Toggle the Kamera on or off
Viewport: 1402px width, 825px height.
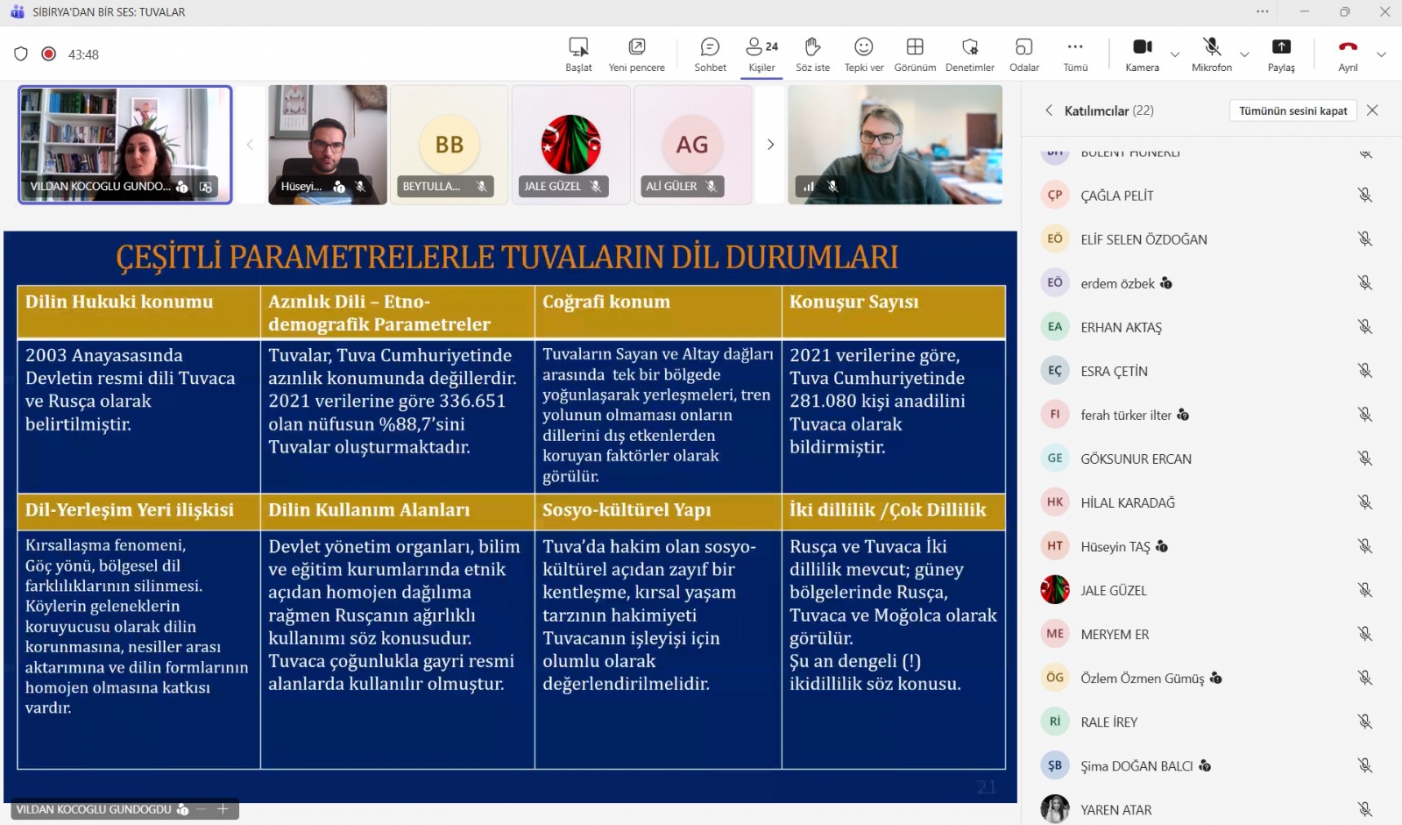coord(1142,47)
